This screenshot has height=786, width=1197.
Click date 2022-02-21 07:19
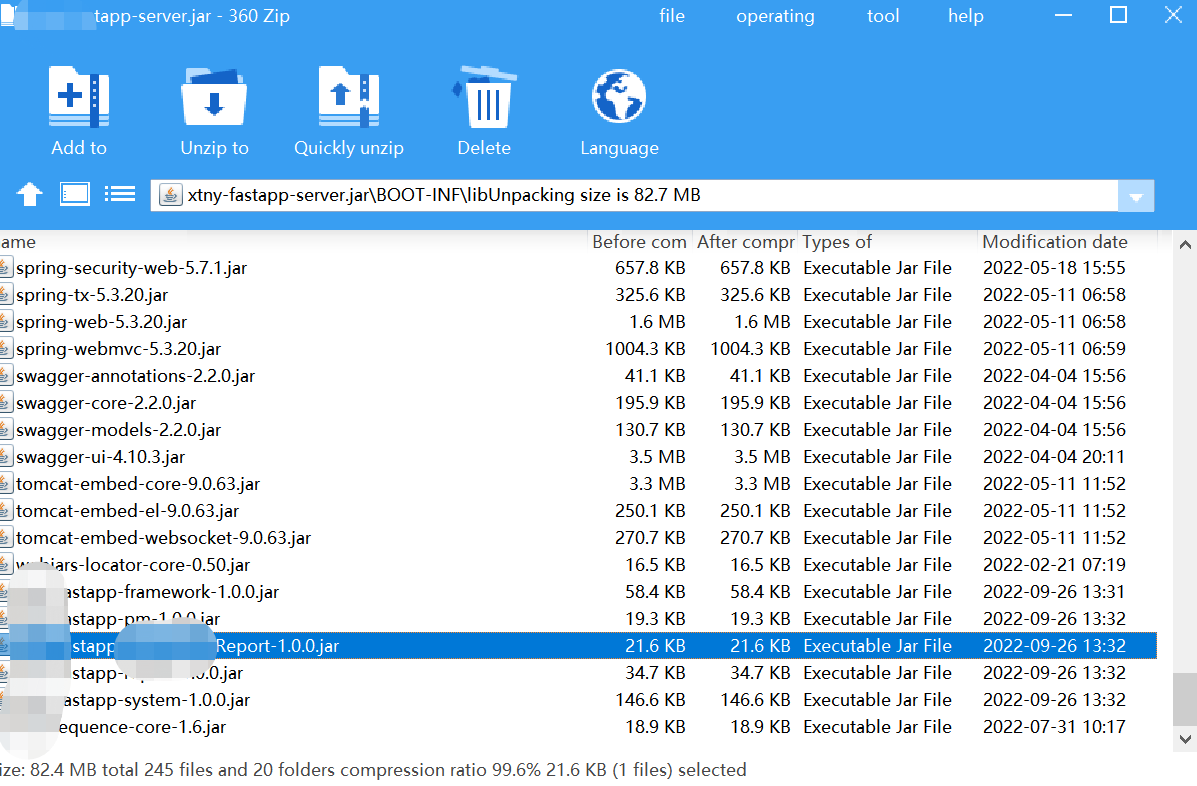[x=1054, y=565]
